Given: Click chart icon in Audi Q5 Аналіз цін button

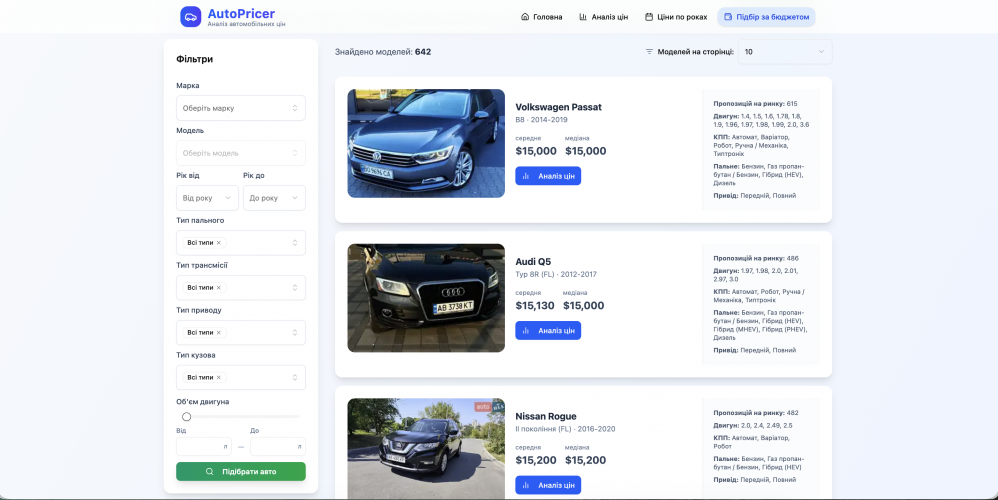Looking at the screenshot, I should (x=526, y=331).
